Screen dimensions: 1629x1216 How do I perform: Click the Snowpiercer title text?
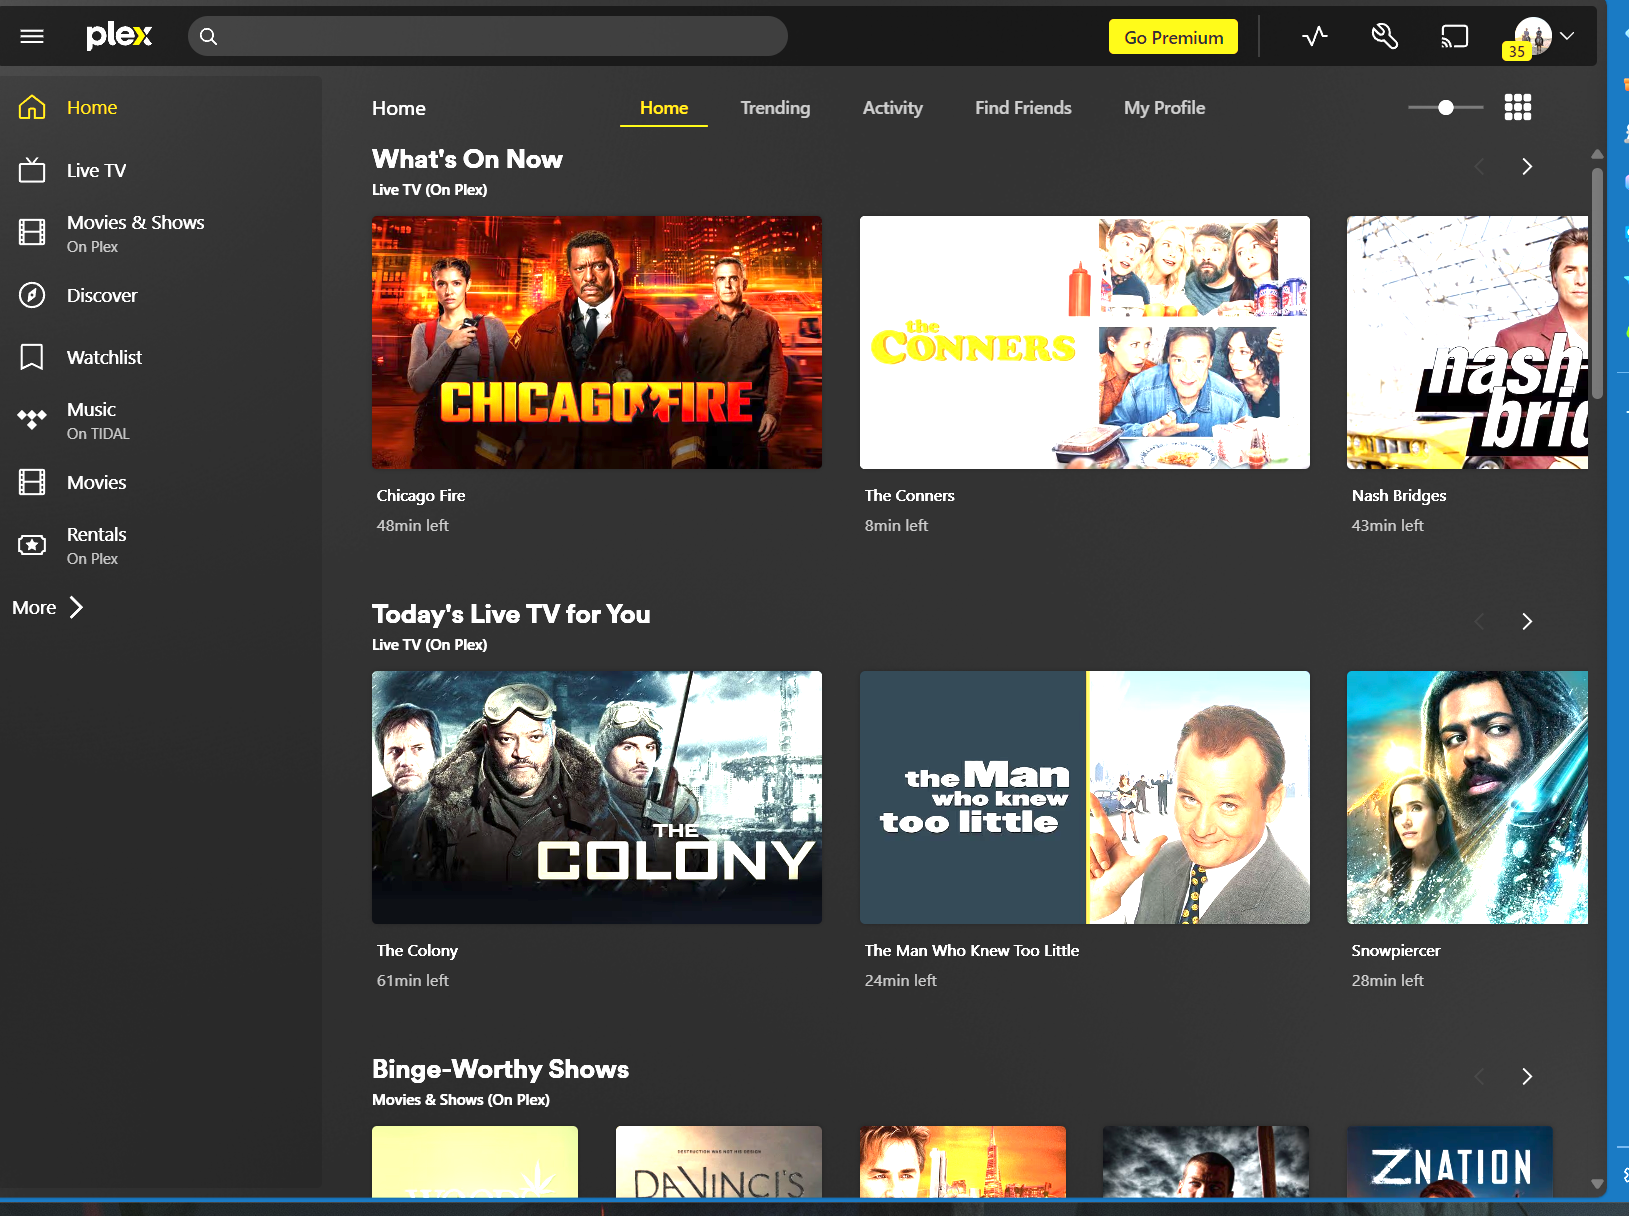tap(1396, 950)
